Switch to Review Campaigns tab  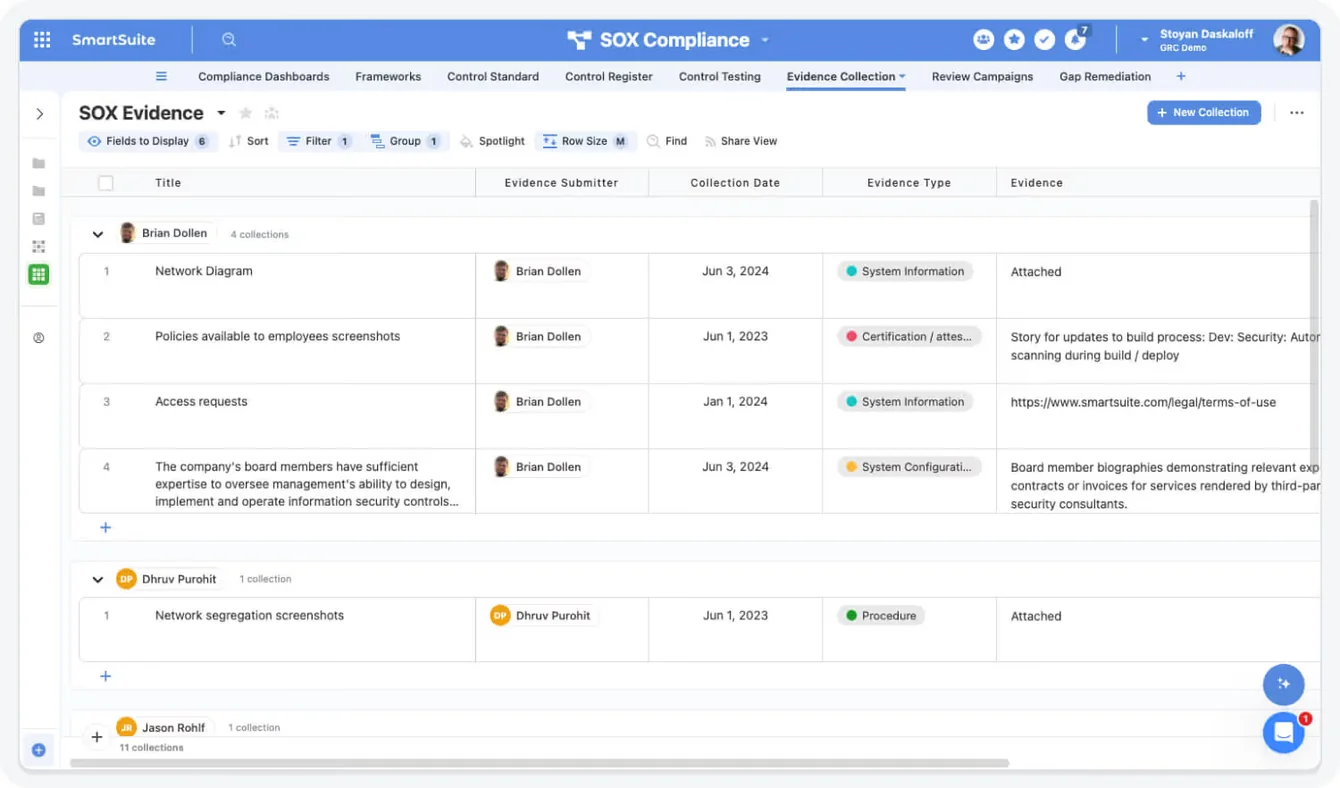[x=982, y=76]
